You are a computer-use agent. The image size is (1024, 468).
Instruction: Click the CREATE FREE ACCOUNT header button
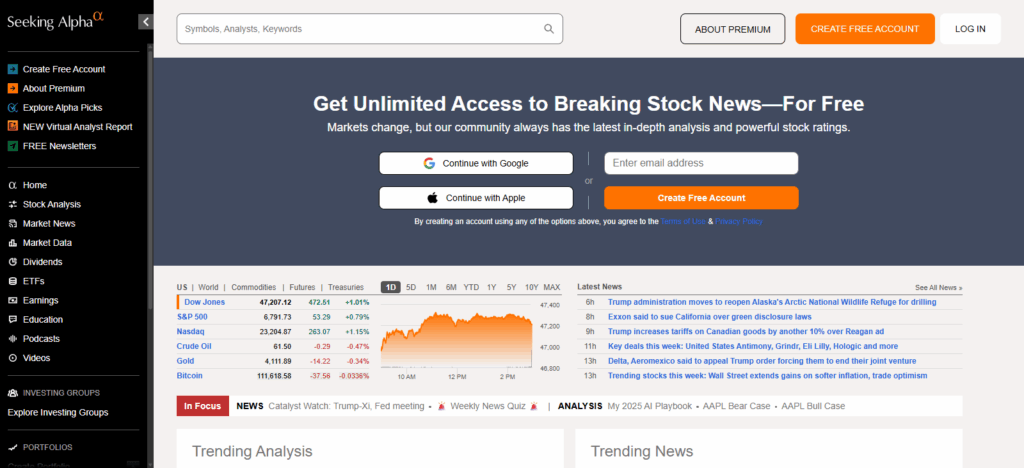pyautogui.click(x=865, y=29)
